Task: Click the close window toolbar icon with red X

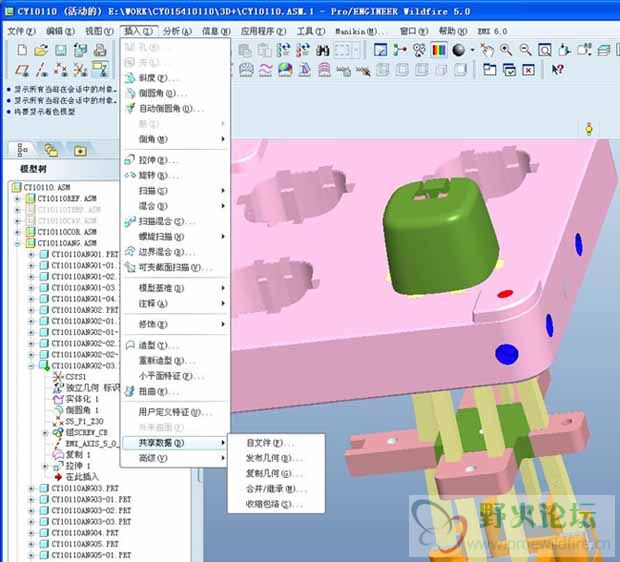Action: pyautogui.click(x=529, y=70)
